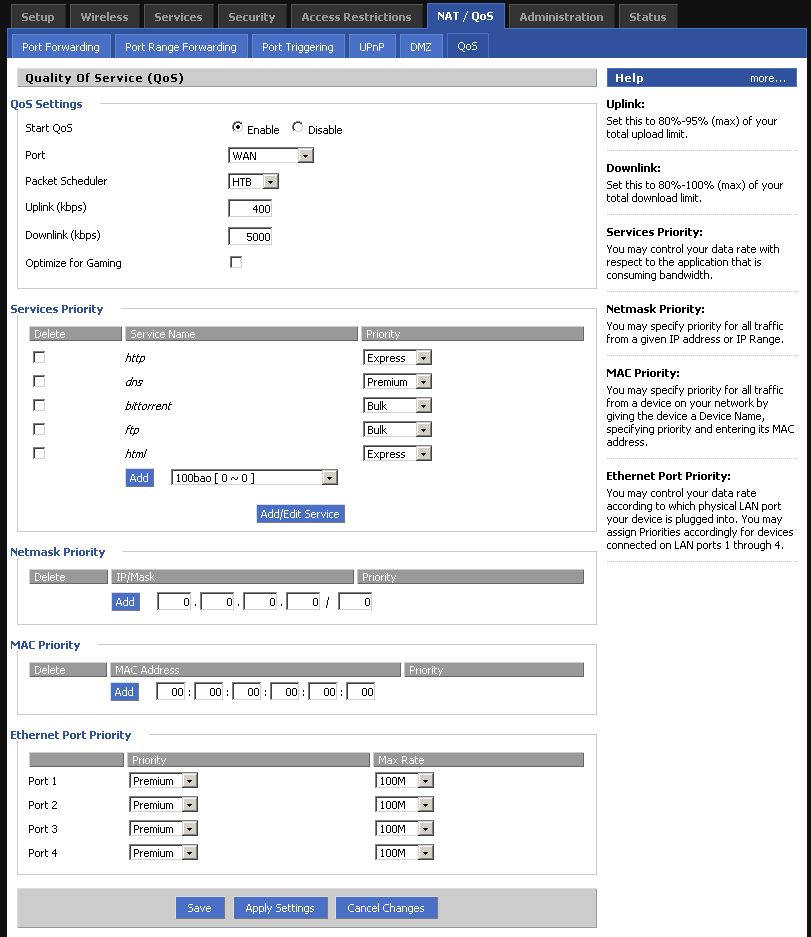Change http priority dropdown
Image resolution: width=811 pixels, height=937 pixels.
click(397, 358)
